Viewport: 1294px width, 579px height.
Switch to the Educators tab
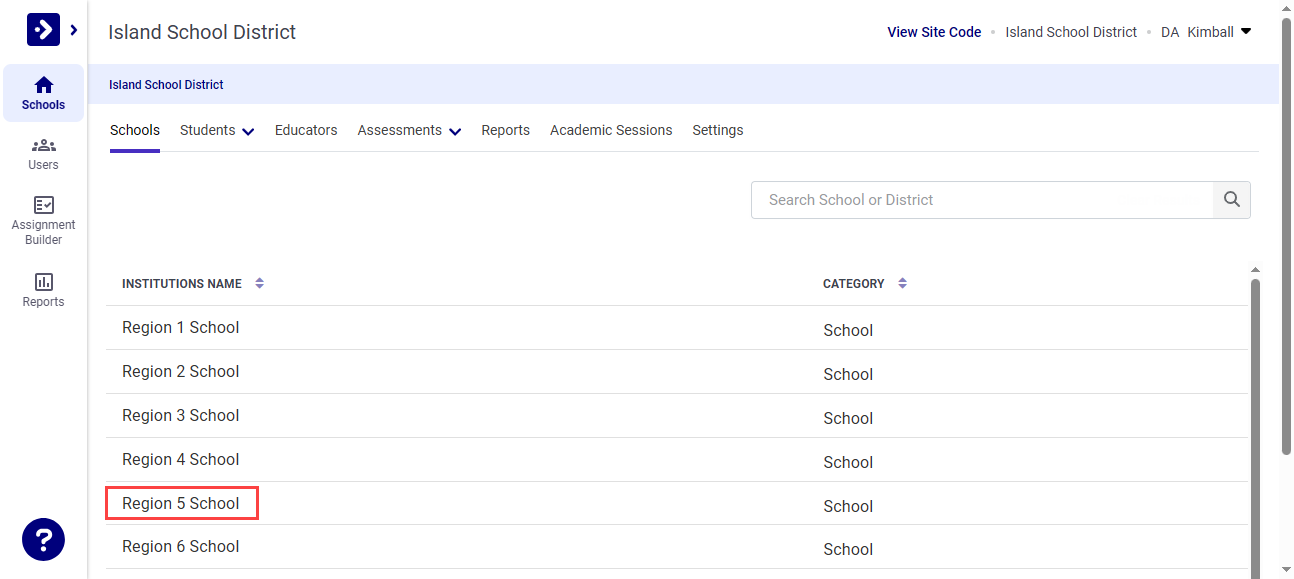tap(306, 130)
